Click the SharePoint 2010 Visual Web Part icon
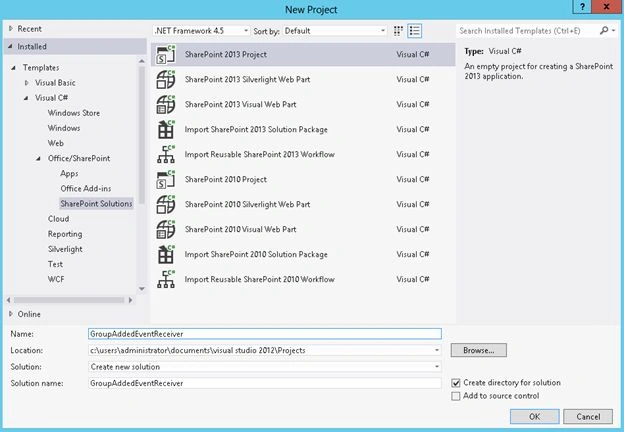This screenshot has width=624, height=432. point(166,230)
